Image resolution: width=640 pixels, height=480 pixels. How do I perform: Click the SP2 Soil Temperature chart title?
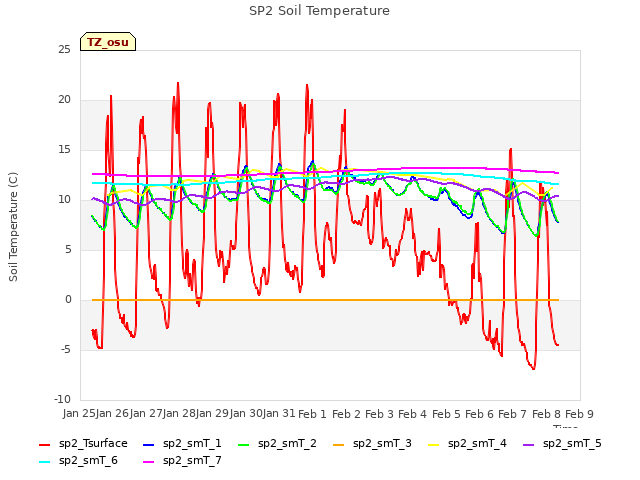pos(320,11)
